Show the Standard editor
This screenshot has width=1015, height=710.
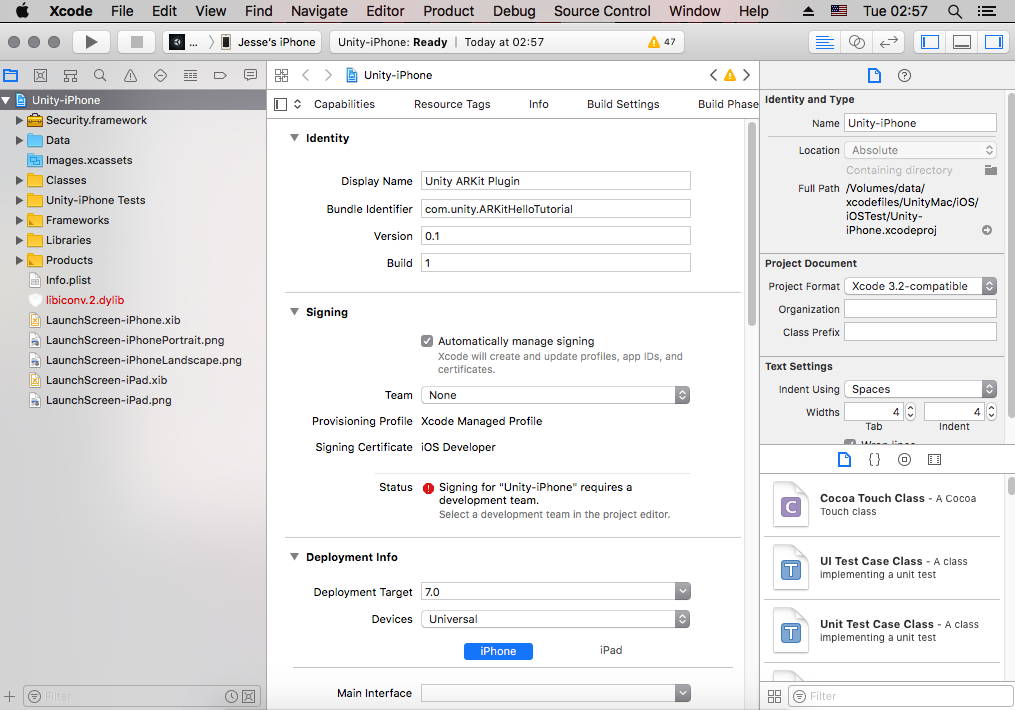(x=825, y=42)
